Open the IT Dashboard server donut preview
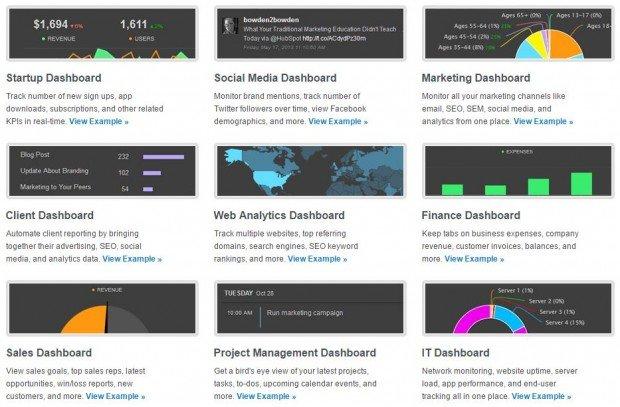Viewport: 620px width, 407px height. [518, 308]
